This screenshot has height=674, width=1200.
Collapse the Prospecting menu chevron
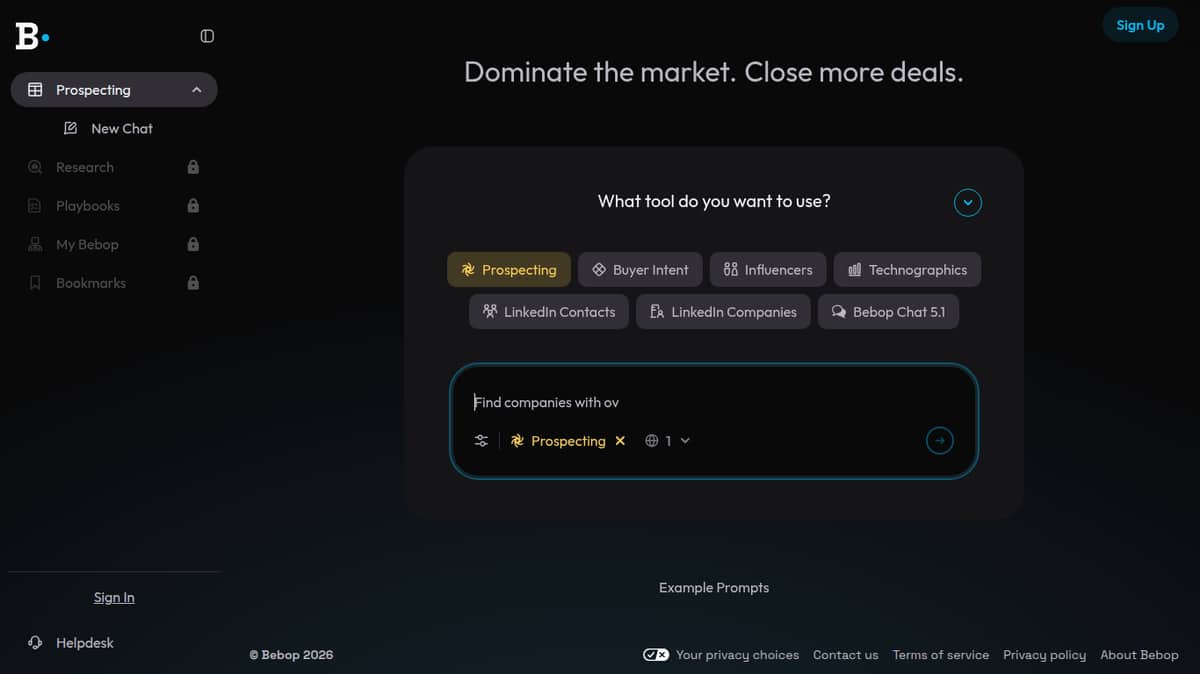pyautogui.click(x=197, y=90)
